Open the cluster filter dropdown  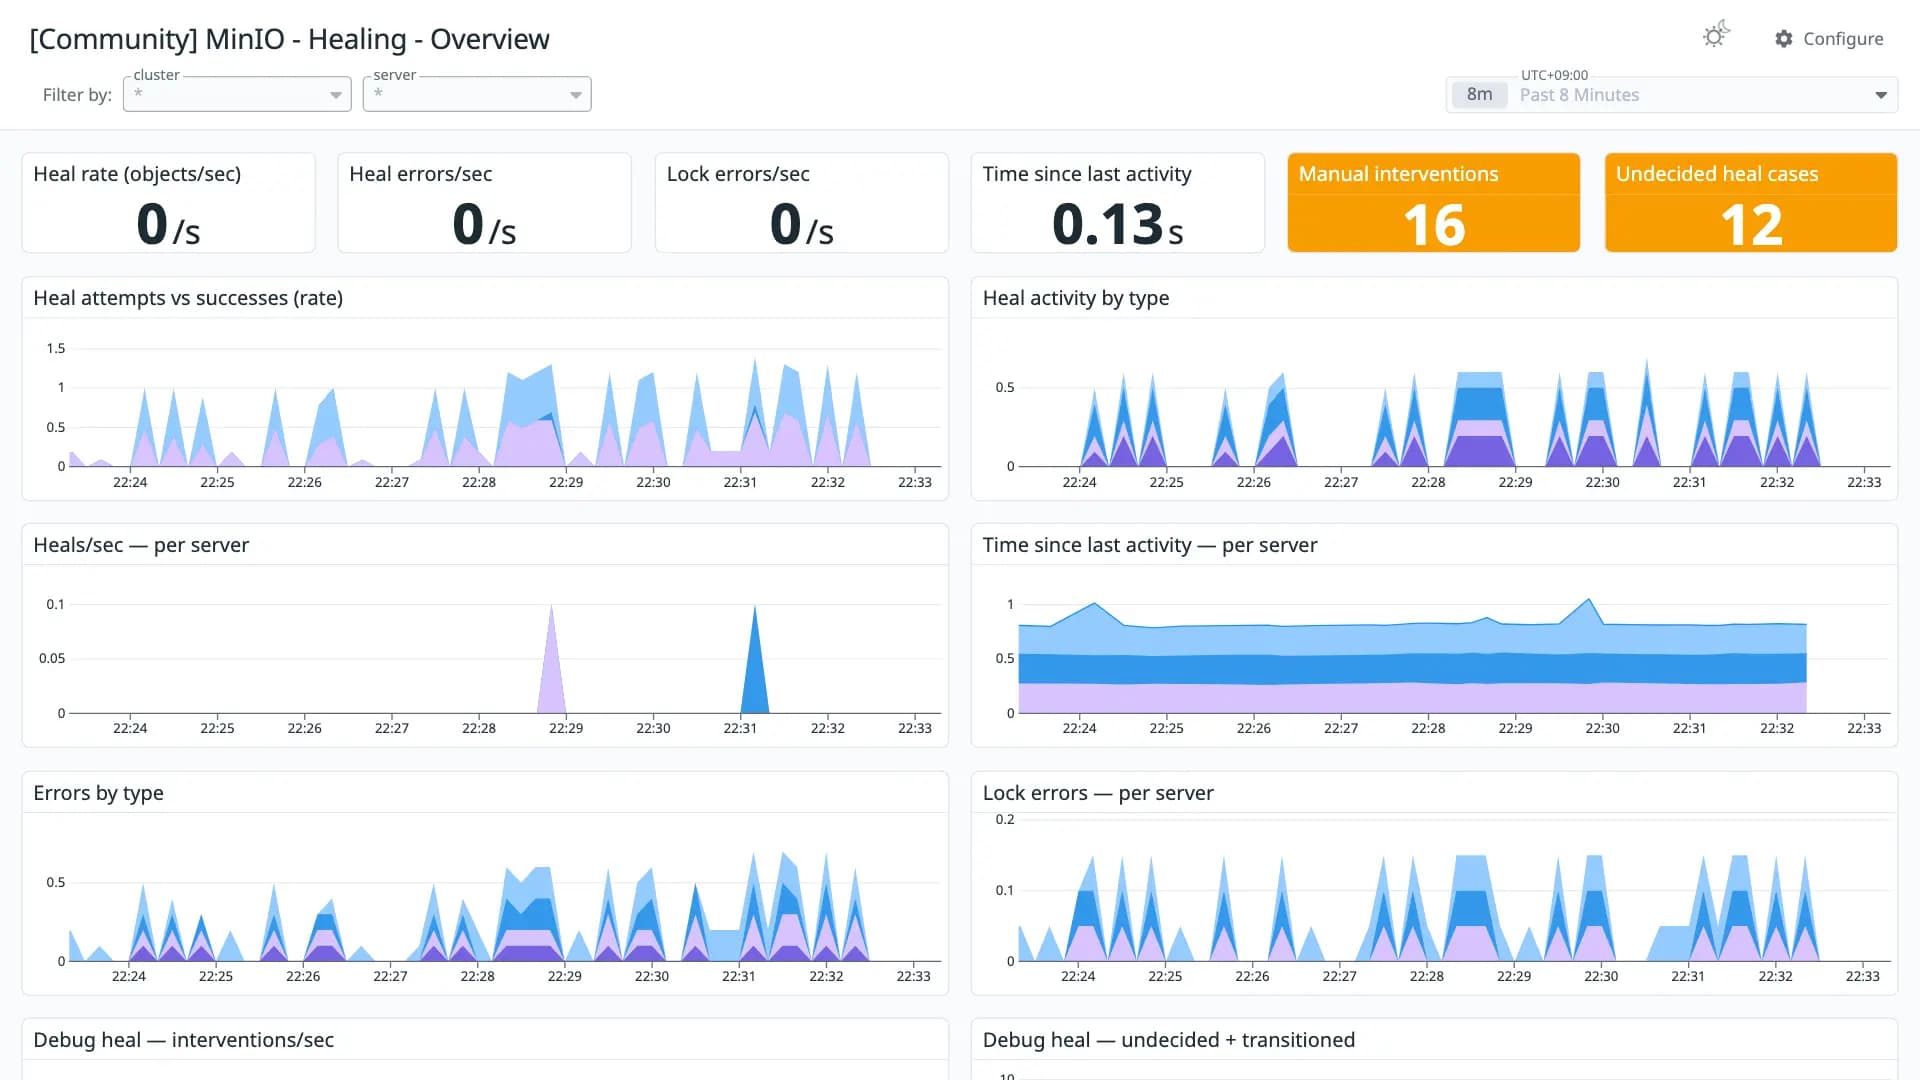pyautogui.click(x=237, y=94)
